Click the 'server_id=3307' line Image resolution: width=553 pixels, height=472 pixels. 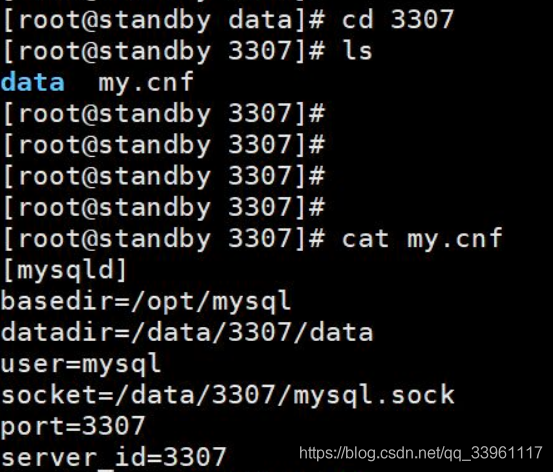pyautogui.click(x=114, y=458)
